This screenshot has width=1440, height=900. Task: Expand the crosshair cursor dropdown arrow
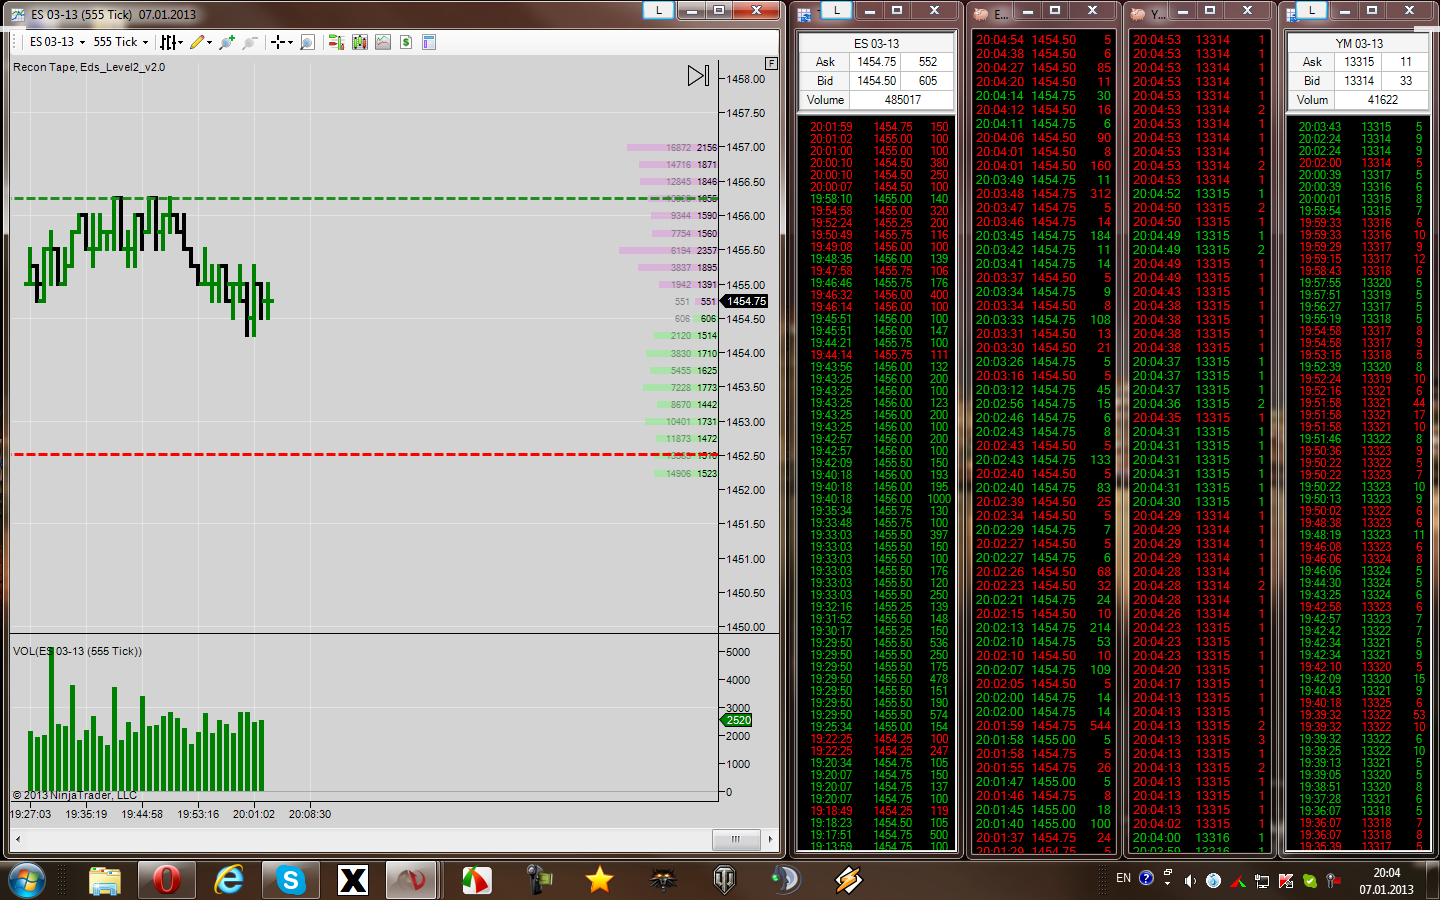[x=290, y=42]
